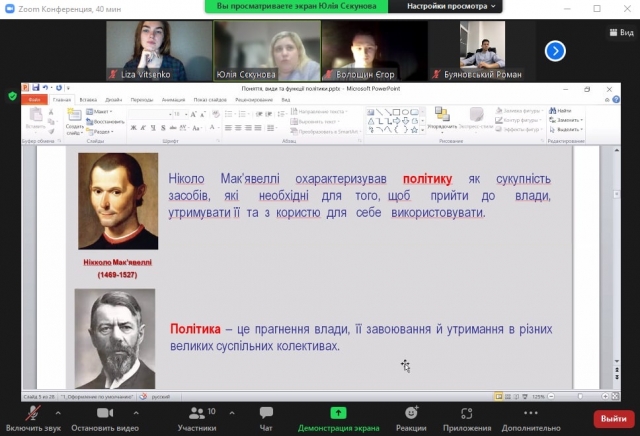
Task: Click the green encryption shield icon
Action: coord(12,96)
